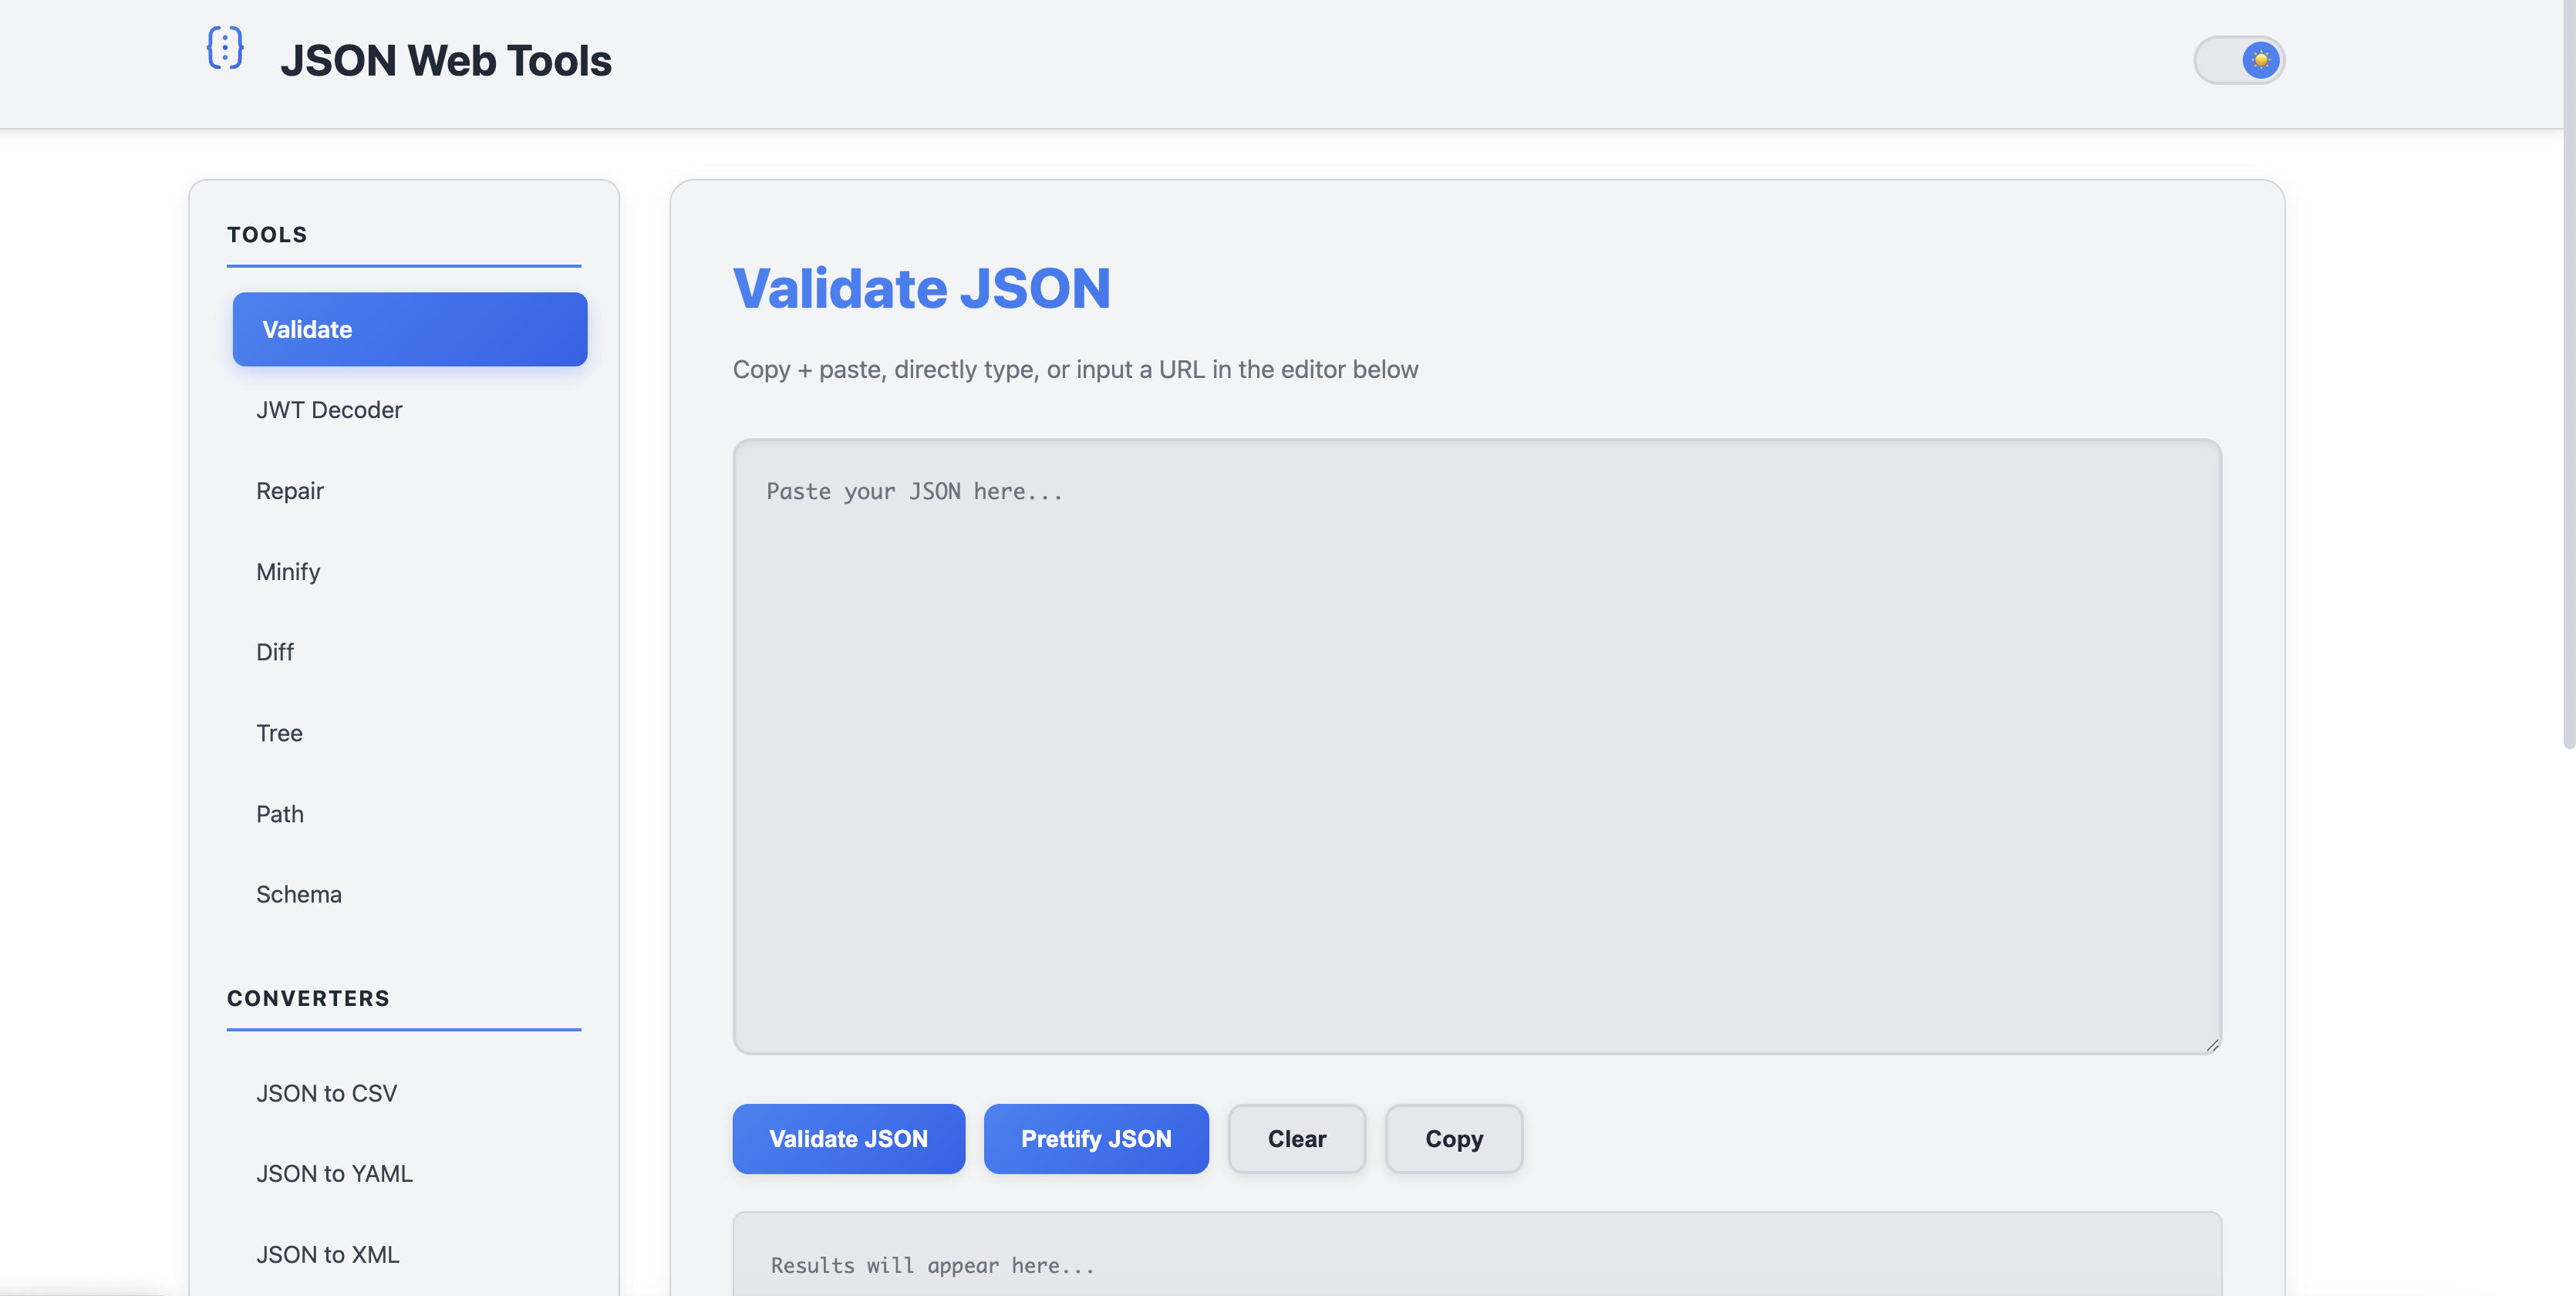Toggle dark mode switch
This screenshot has width=2576, height=1296.
pyautogui.click(x=2239, y=59)
